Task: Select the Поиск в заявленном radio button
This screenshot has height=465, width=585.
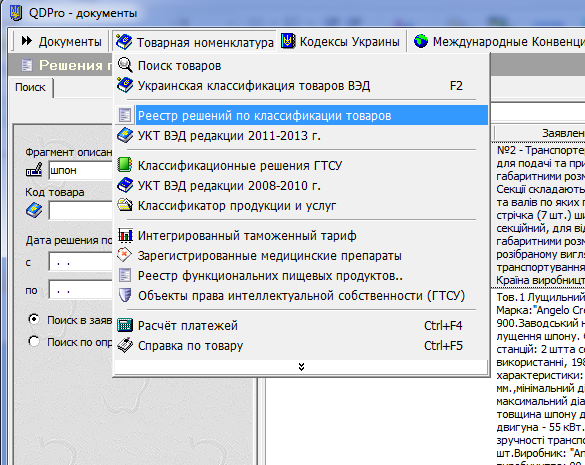Action: 34,319
